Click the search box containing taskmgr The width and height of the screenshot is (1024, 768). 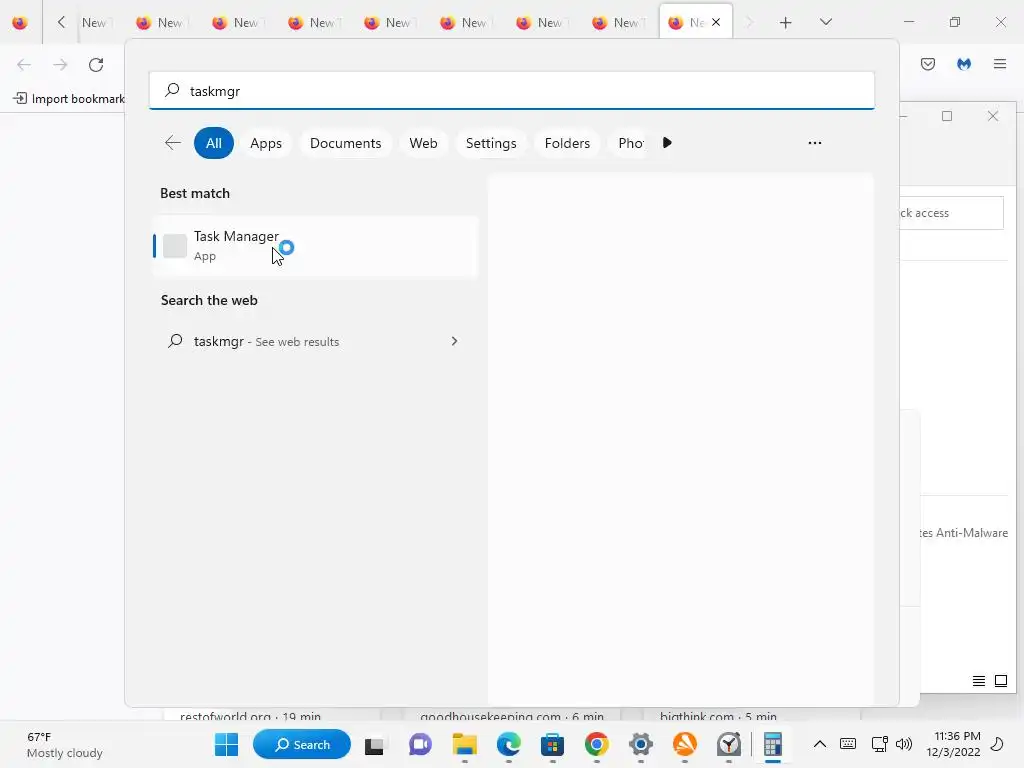click(x=511, y=91)
